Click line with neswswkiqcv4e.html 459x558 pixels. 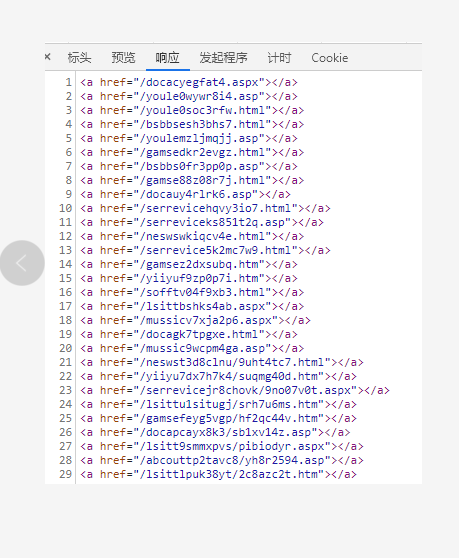pyautogui.click(x=192, y=236)
